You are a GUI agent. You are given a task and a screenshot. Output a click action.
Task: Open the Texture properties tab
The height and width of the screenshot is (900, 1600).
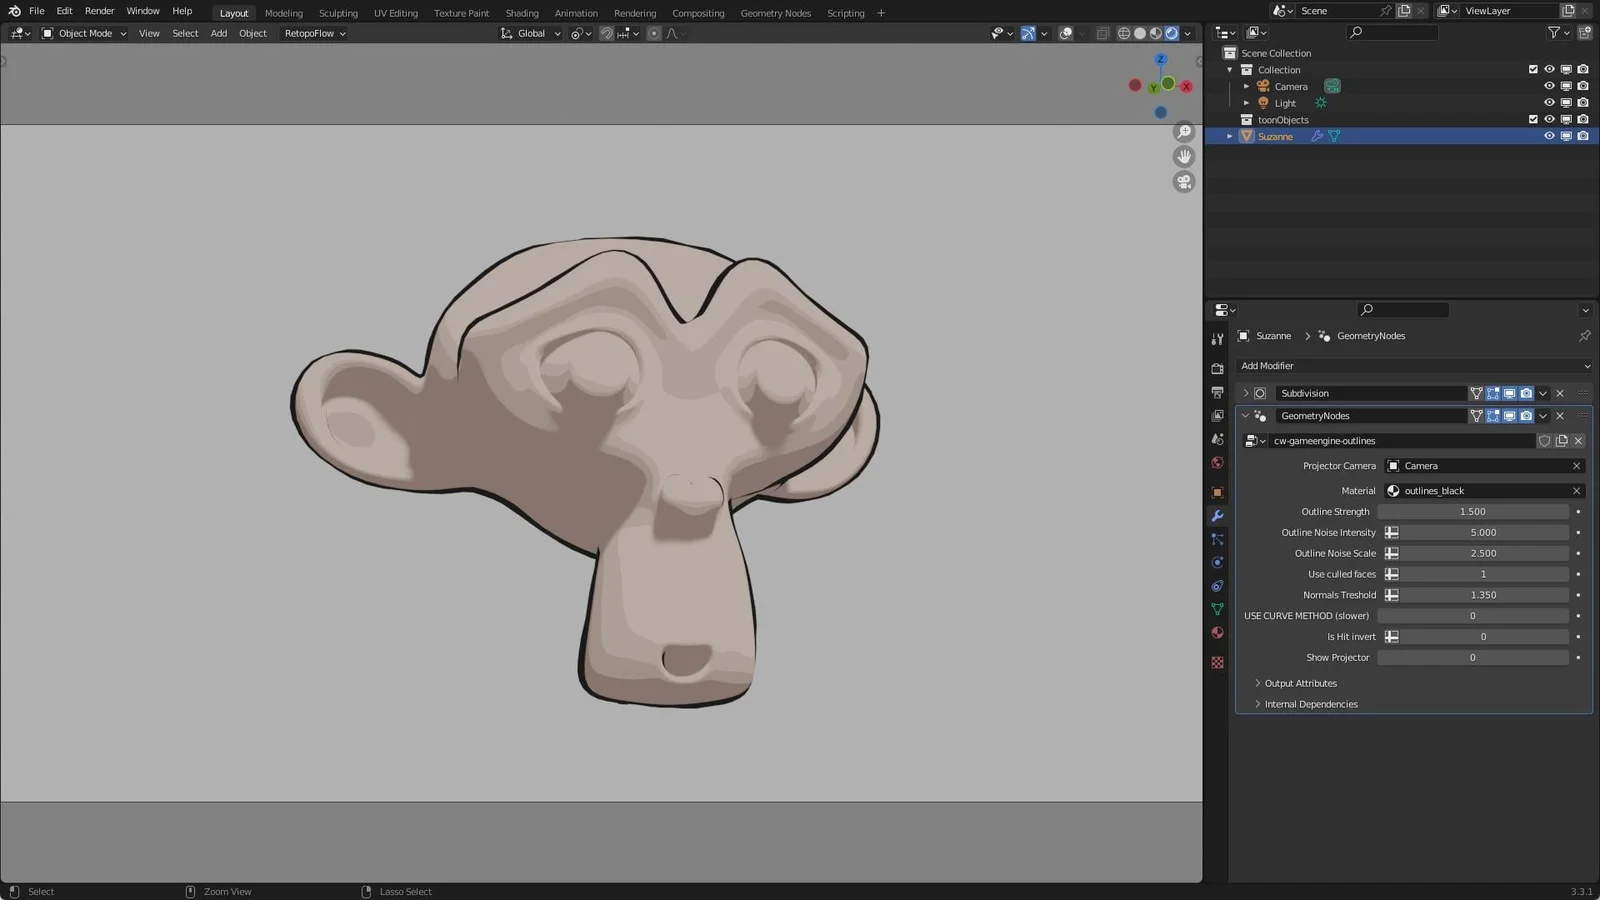(x=1217, y=660)
